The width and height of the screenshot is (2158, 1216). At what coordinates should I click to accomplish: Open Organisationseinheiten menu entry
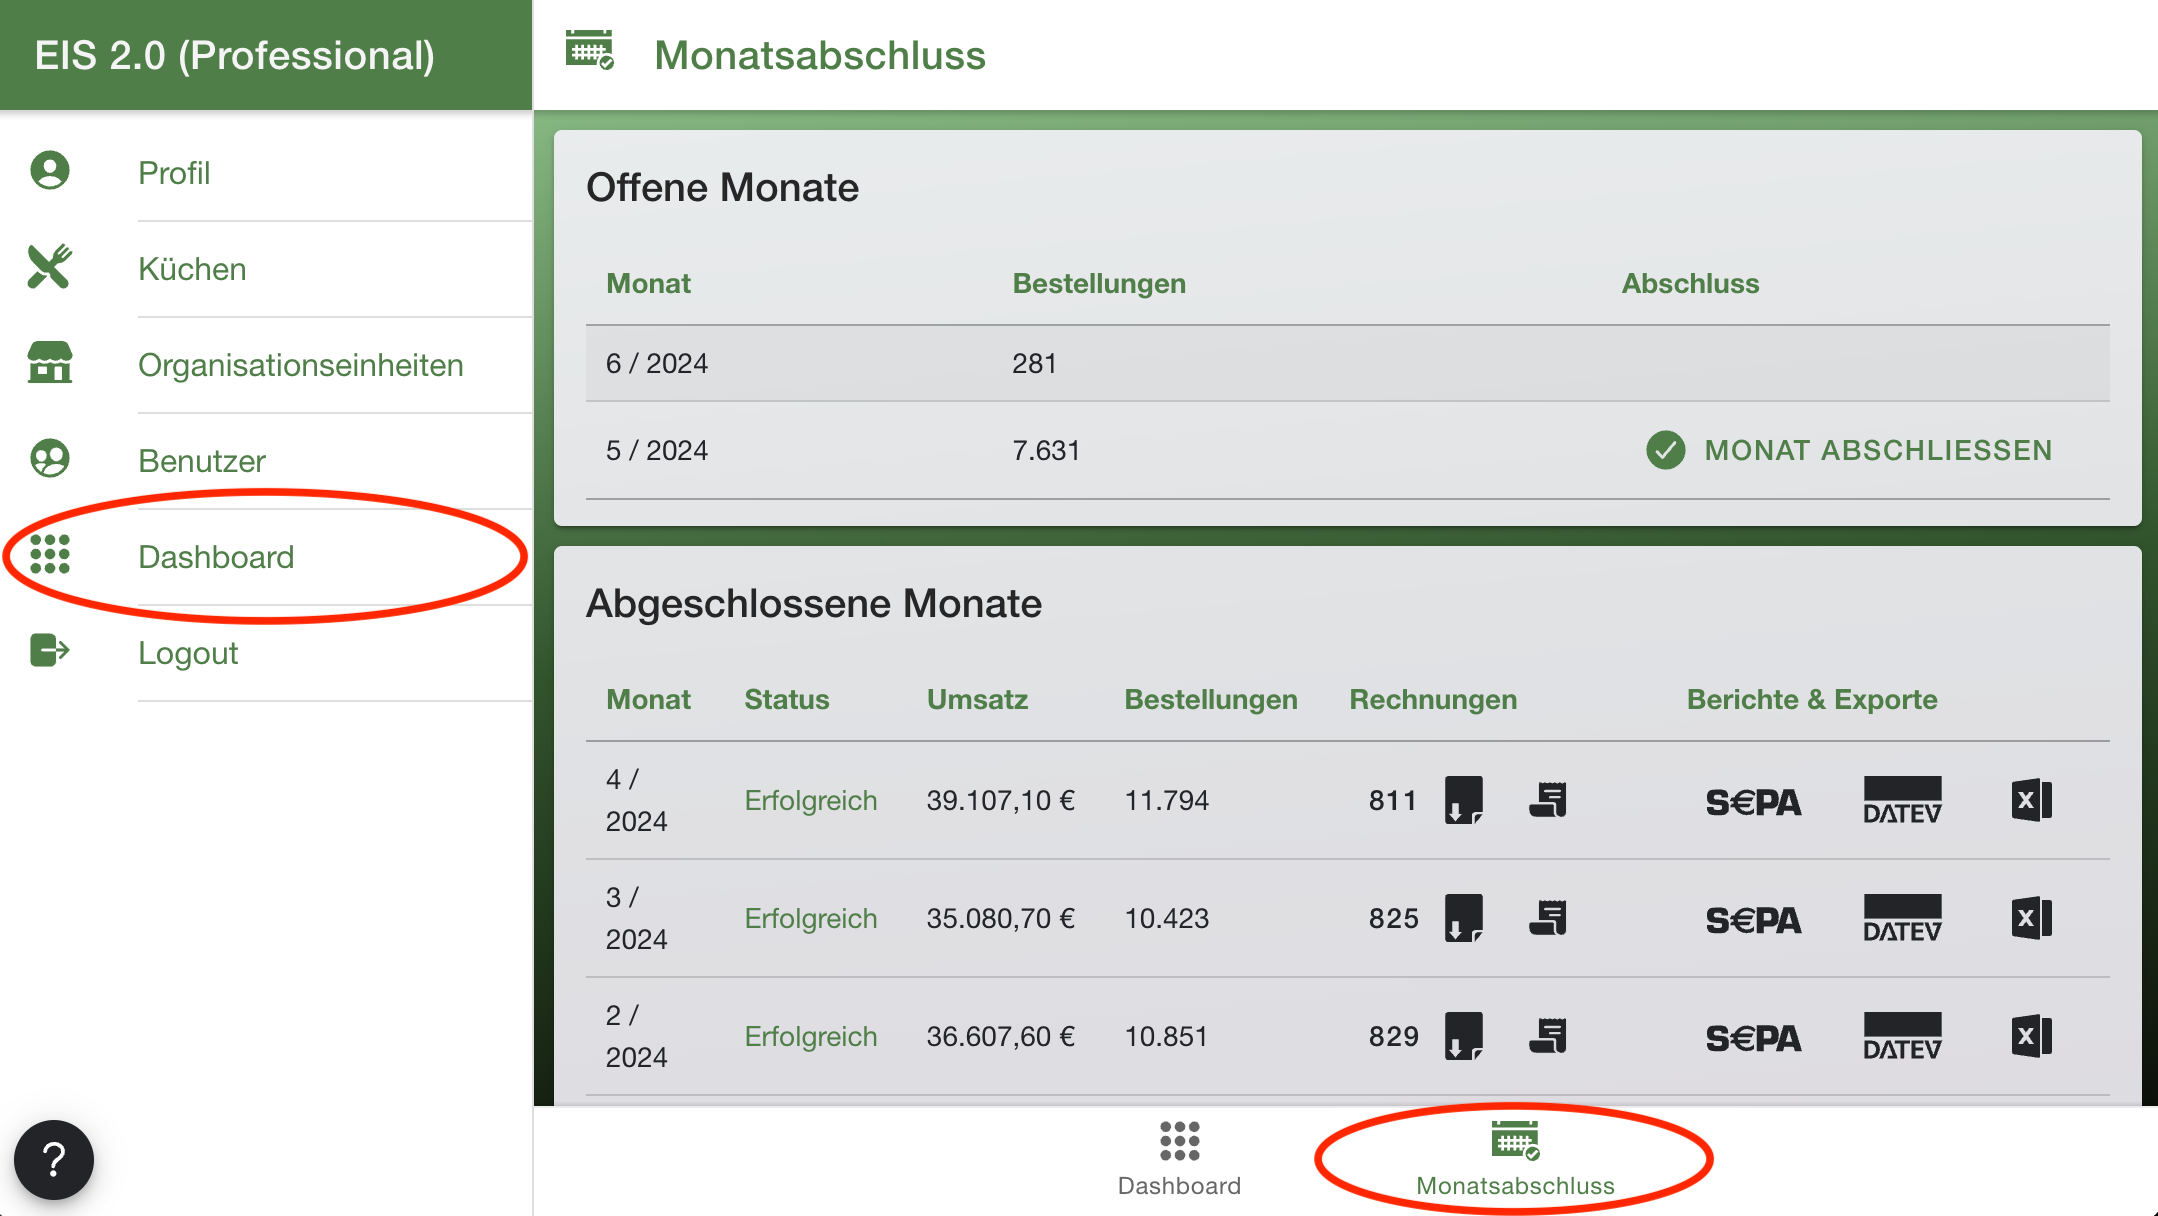tap(300, 365)
